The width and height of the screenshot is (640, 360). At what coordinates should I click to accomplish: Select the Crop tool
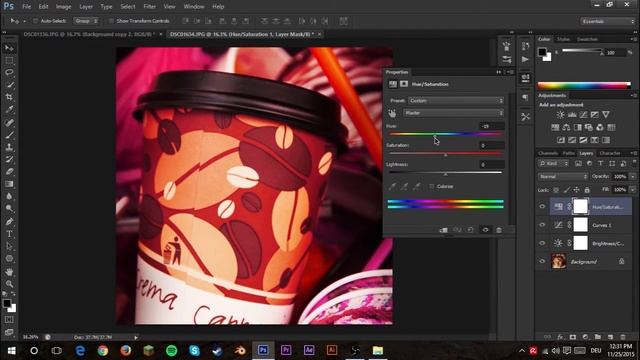(9, 97)
